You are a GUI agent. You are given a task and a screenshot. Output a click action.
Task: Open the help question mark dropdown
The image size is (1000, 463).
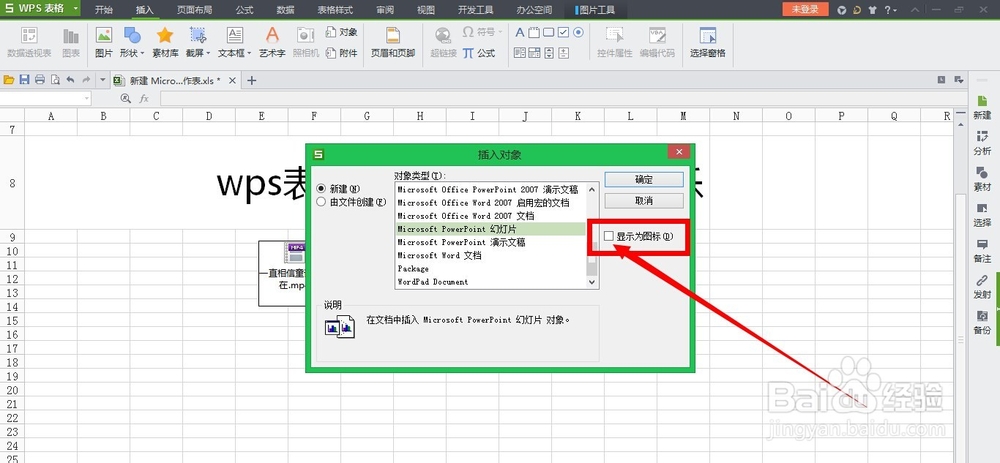click(x=890, y=10)
